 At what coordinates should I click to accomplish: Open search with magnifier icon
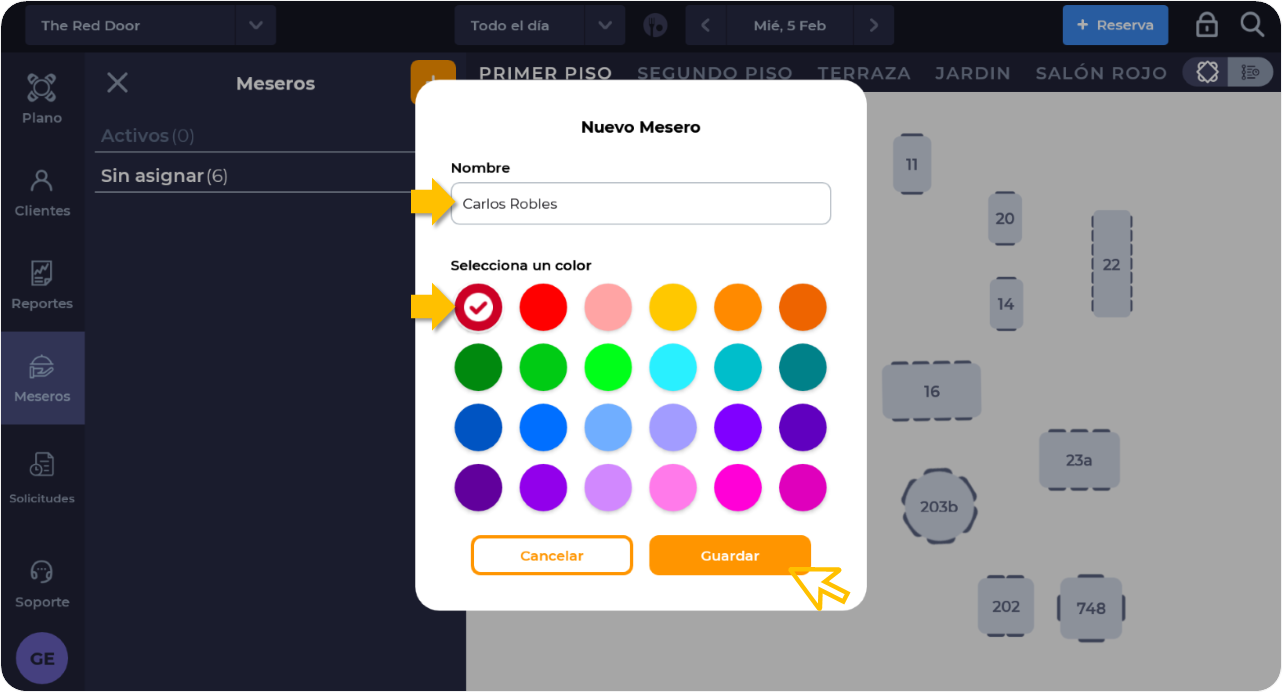tap(1252, 25)
